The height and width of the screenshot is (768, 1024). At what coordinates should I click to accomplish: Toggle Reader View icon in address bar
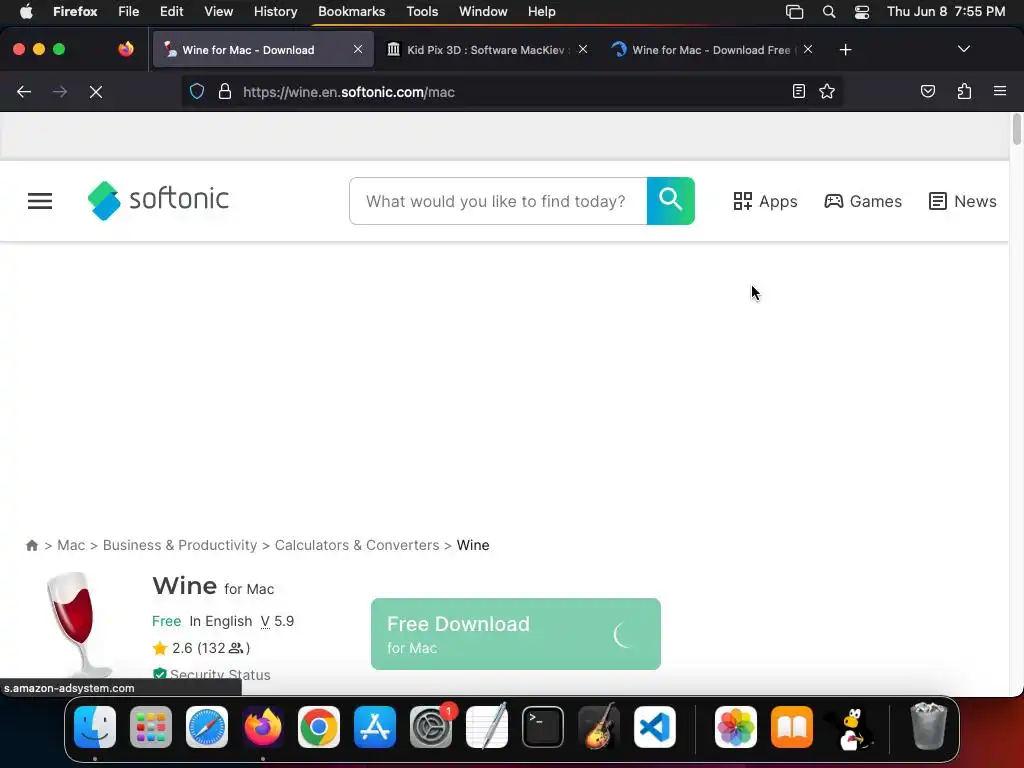pos(799,91)
